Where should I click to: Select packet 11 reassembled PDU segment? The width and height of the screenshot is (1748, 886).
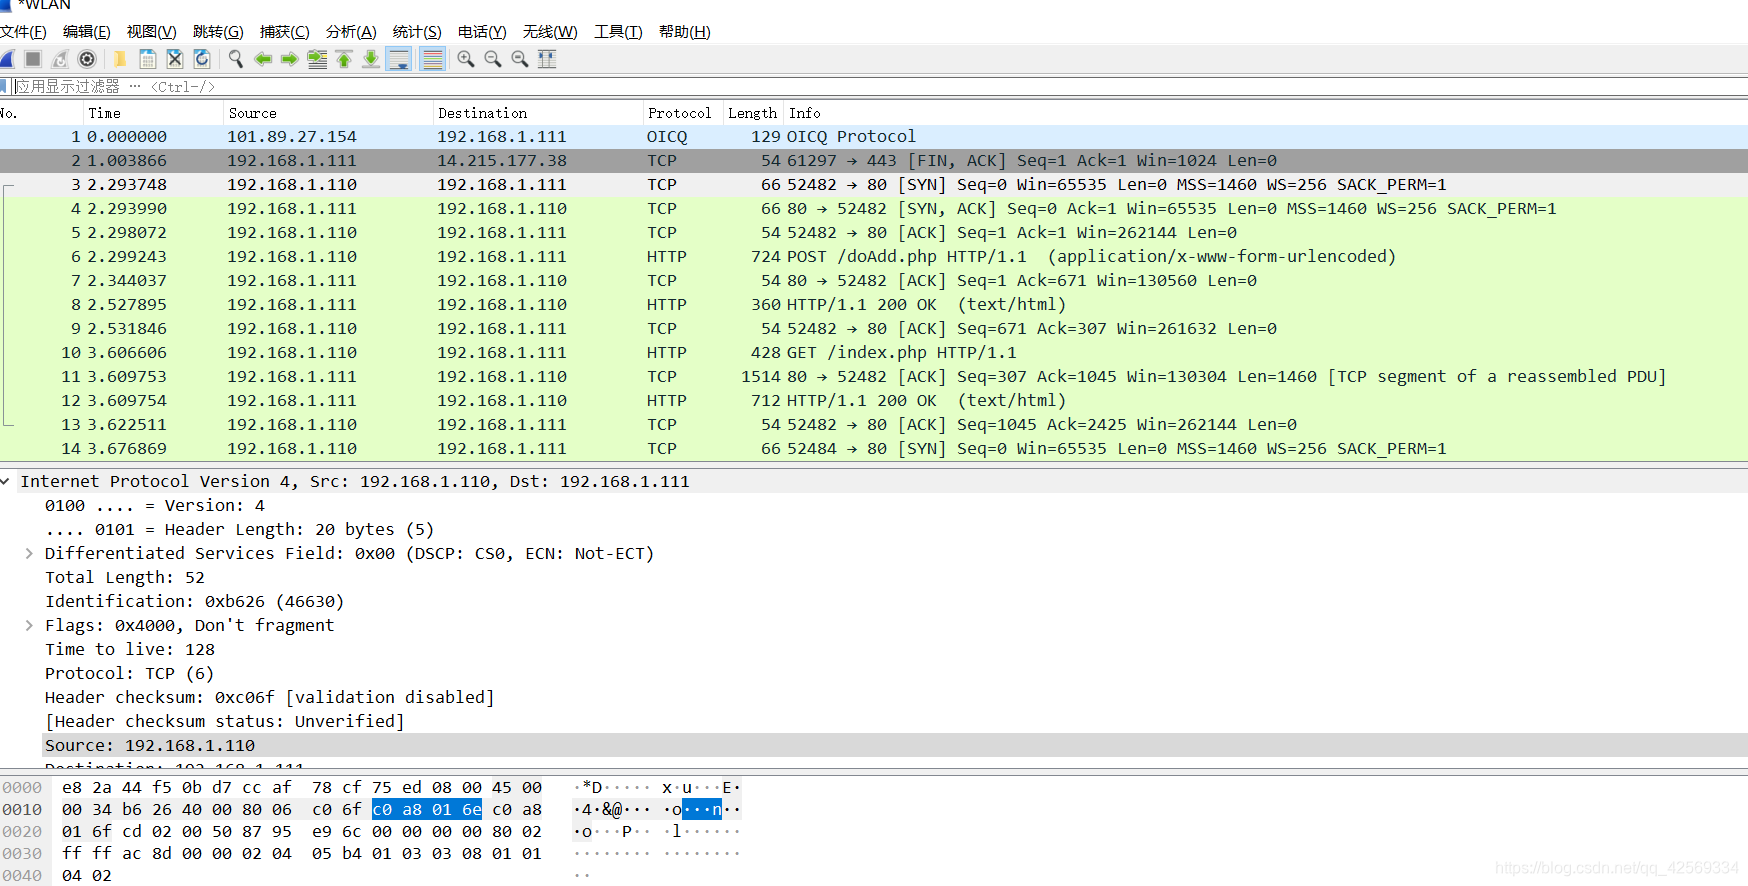coord(874,377)
